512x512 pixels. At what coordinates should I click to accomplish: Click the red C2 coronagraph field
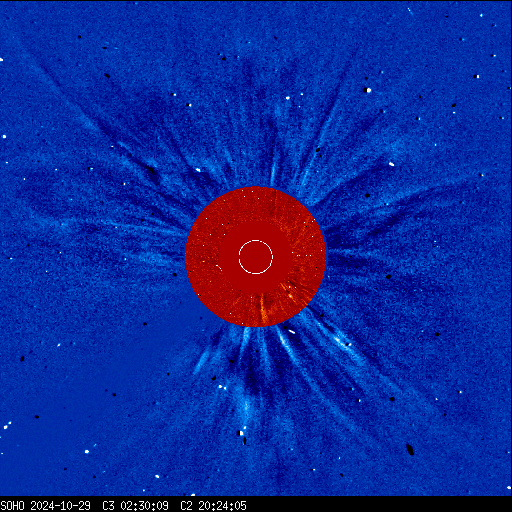tap(255, 257)
